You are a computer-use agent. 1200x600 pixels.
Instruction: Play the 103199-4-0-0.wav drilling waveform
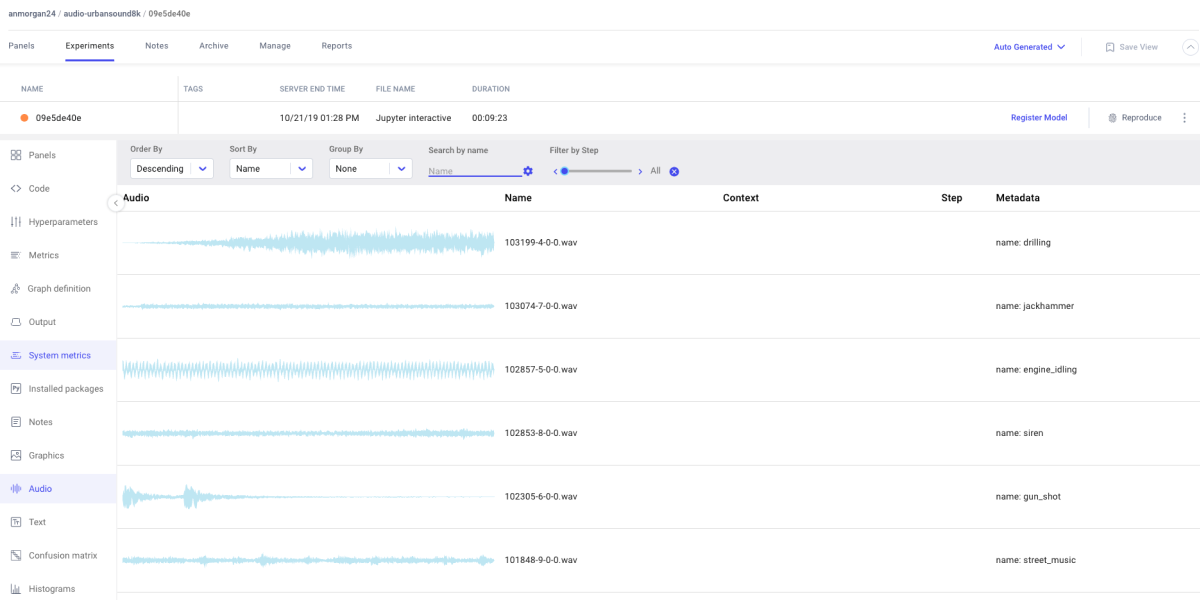point(308,243)
